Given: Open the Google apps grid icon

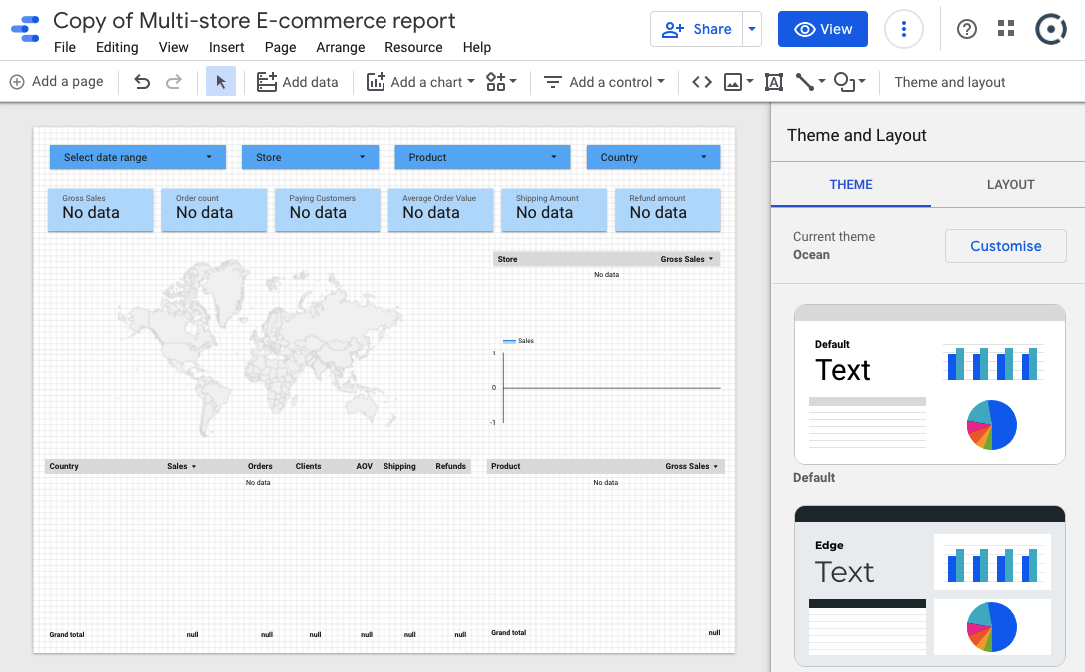Looking at the screenshot, I should click(x=1006, y=28).
